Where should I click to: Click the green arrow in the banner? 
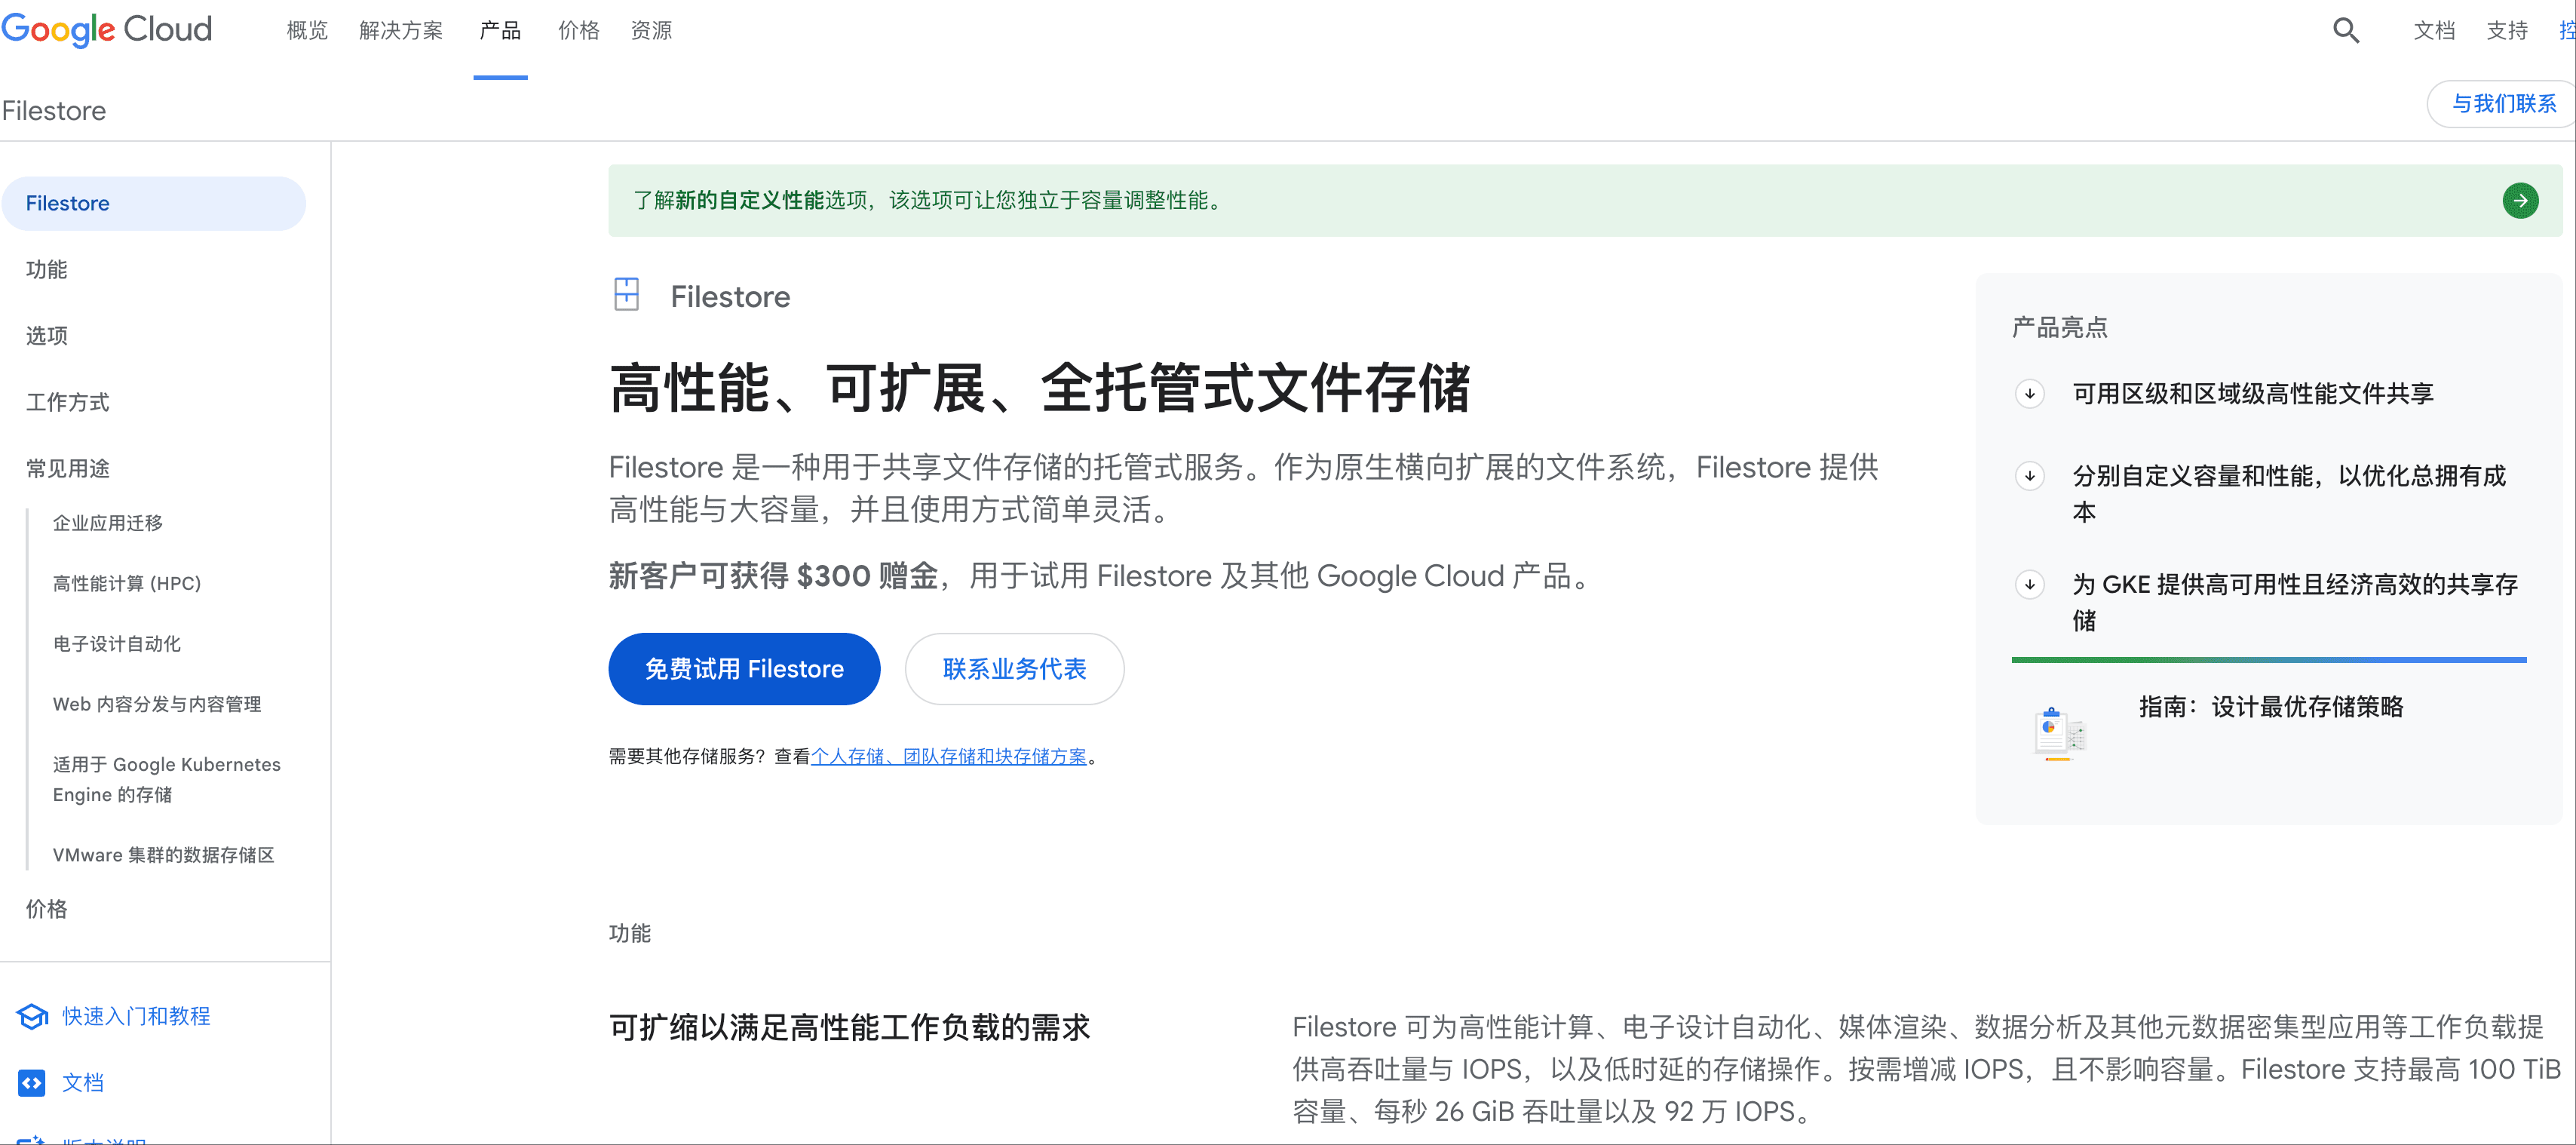[x=2520, y=200]
